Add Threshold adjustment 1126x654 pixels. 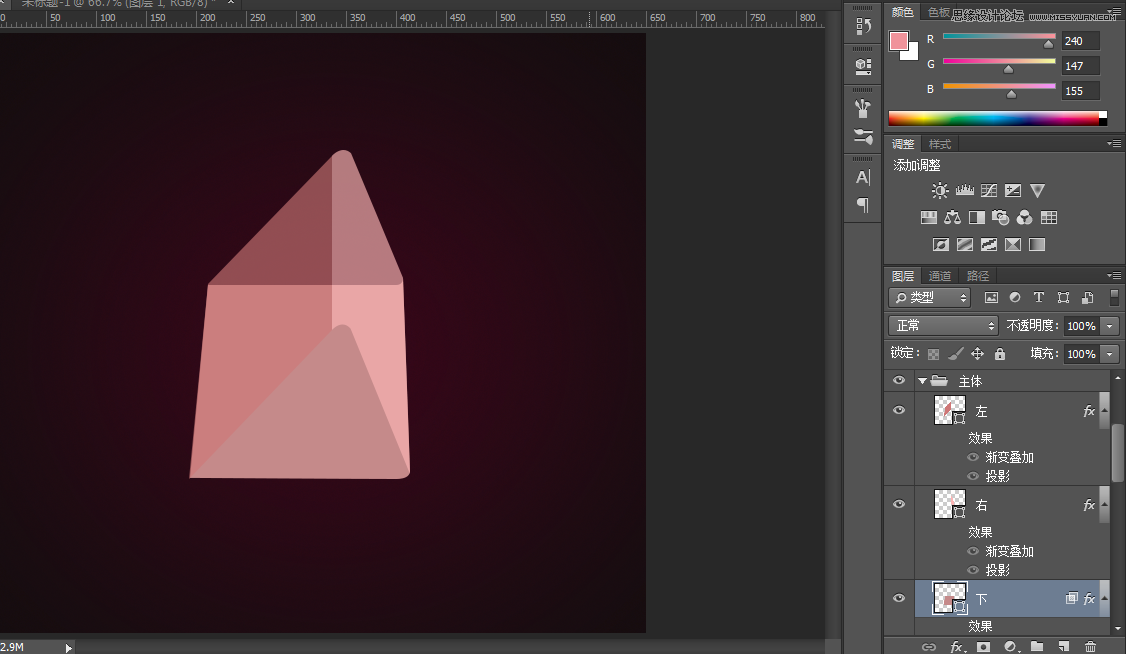pyautogui.click(x=989, y=245)
